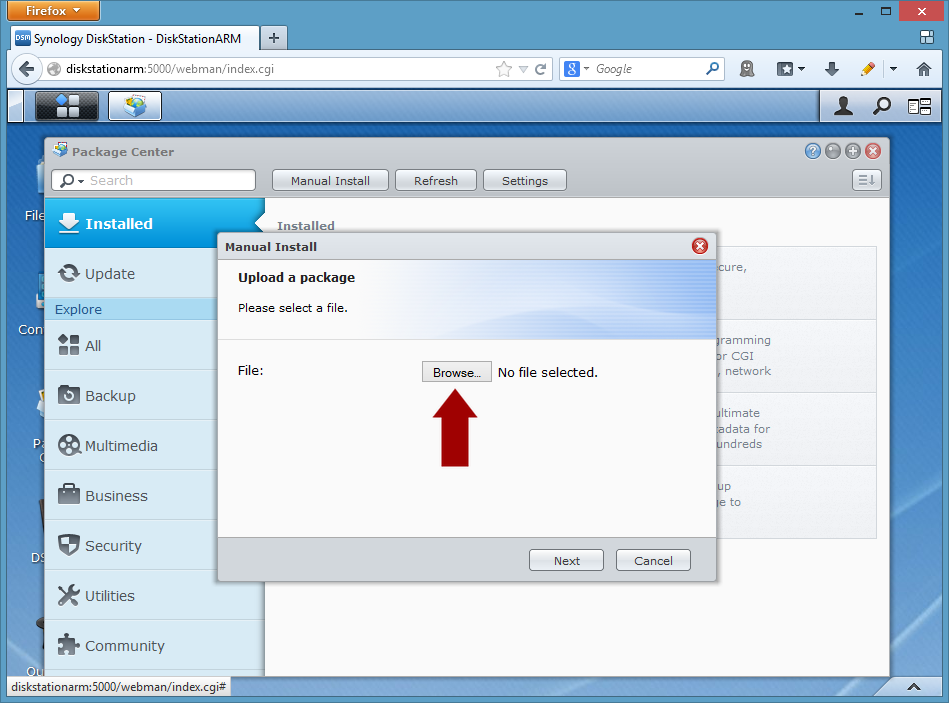Cancel the Manual Install dialog
Screen dimensions: 949x703
click(x=653, y=560)
